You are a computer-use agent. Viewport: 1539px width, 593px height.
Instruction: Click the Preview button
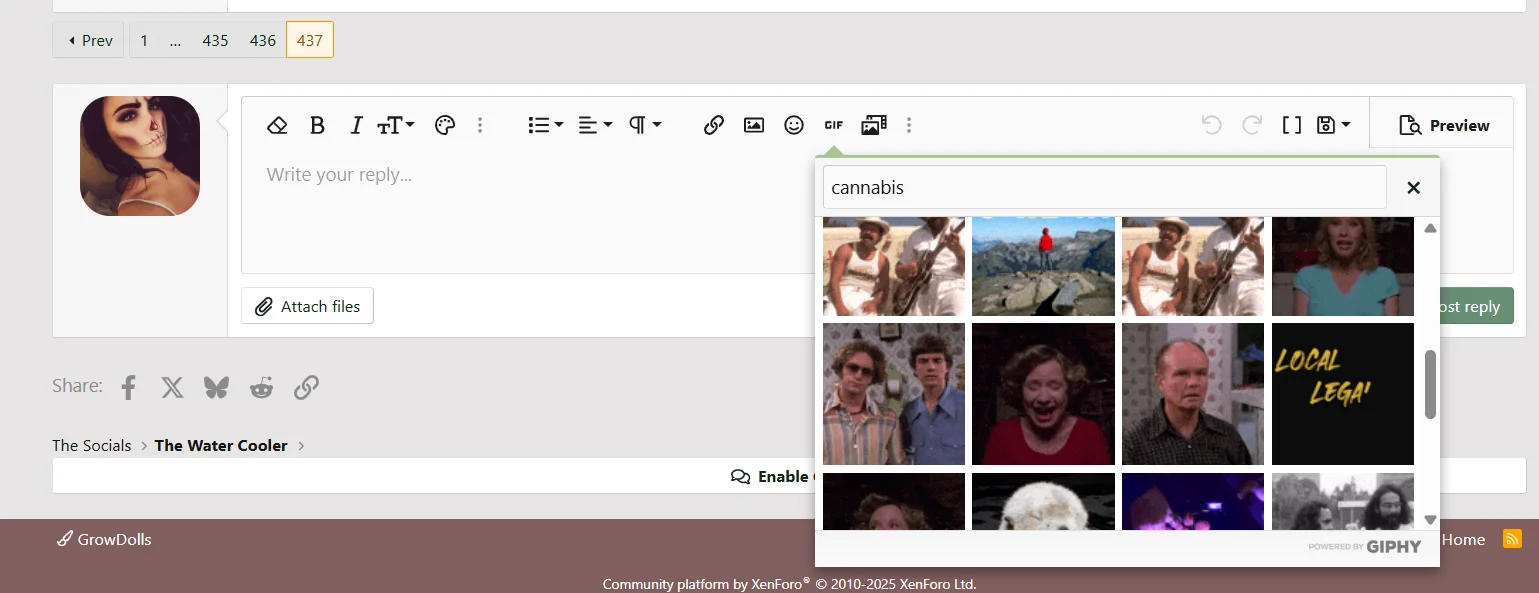(x=1444, y=125)
